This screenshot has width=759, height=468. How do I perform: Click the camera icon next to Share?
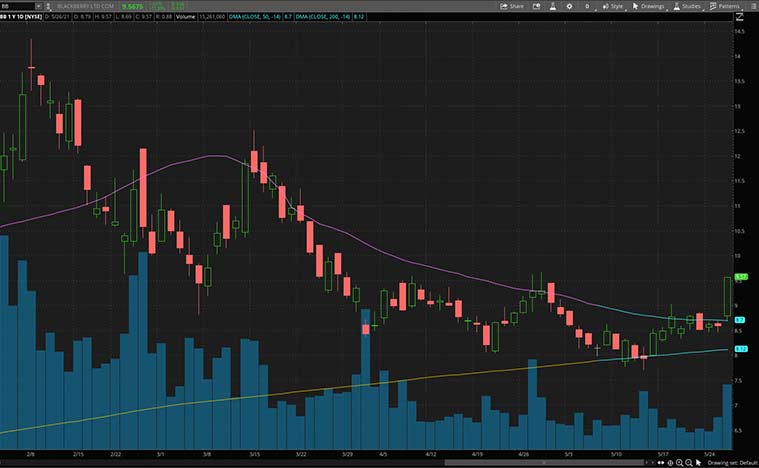click(534, 6)
